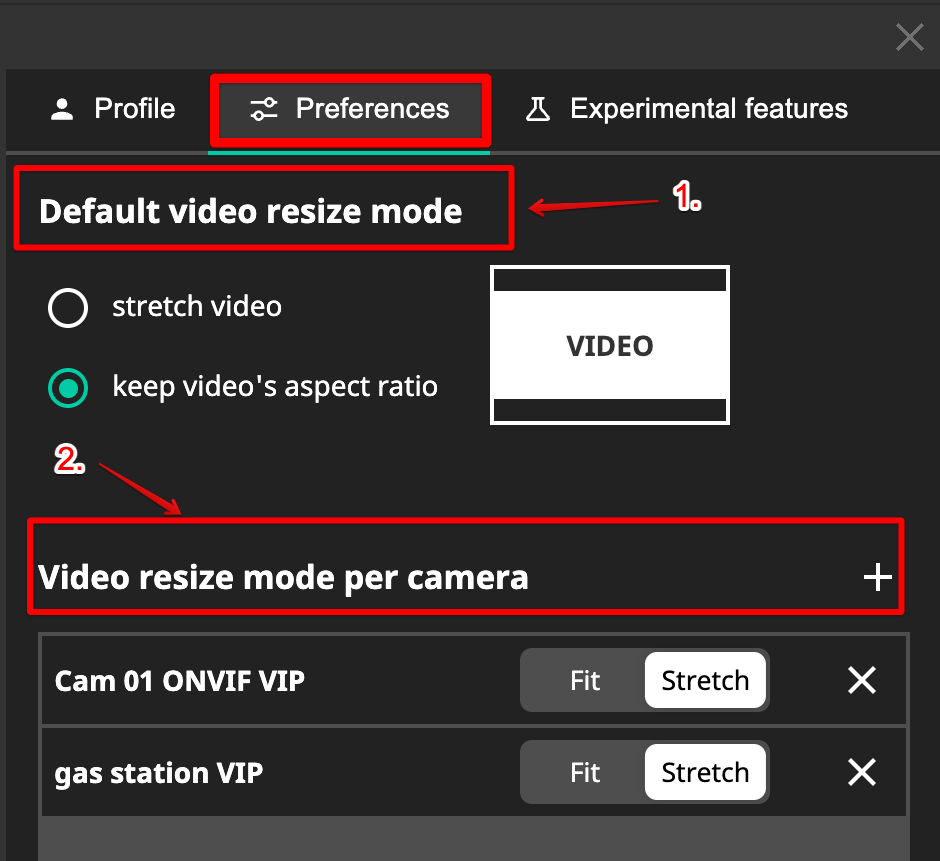Click the Experimental features flask icon
This screenshot has height=861, width=940.
538,109
